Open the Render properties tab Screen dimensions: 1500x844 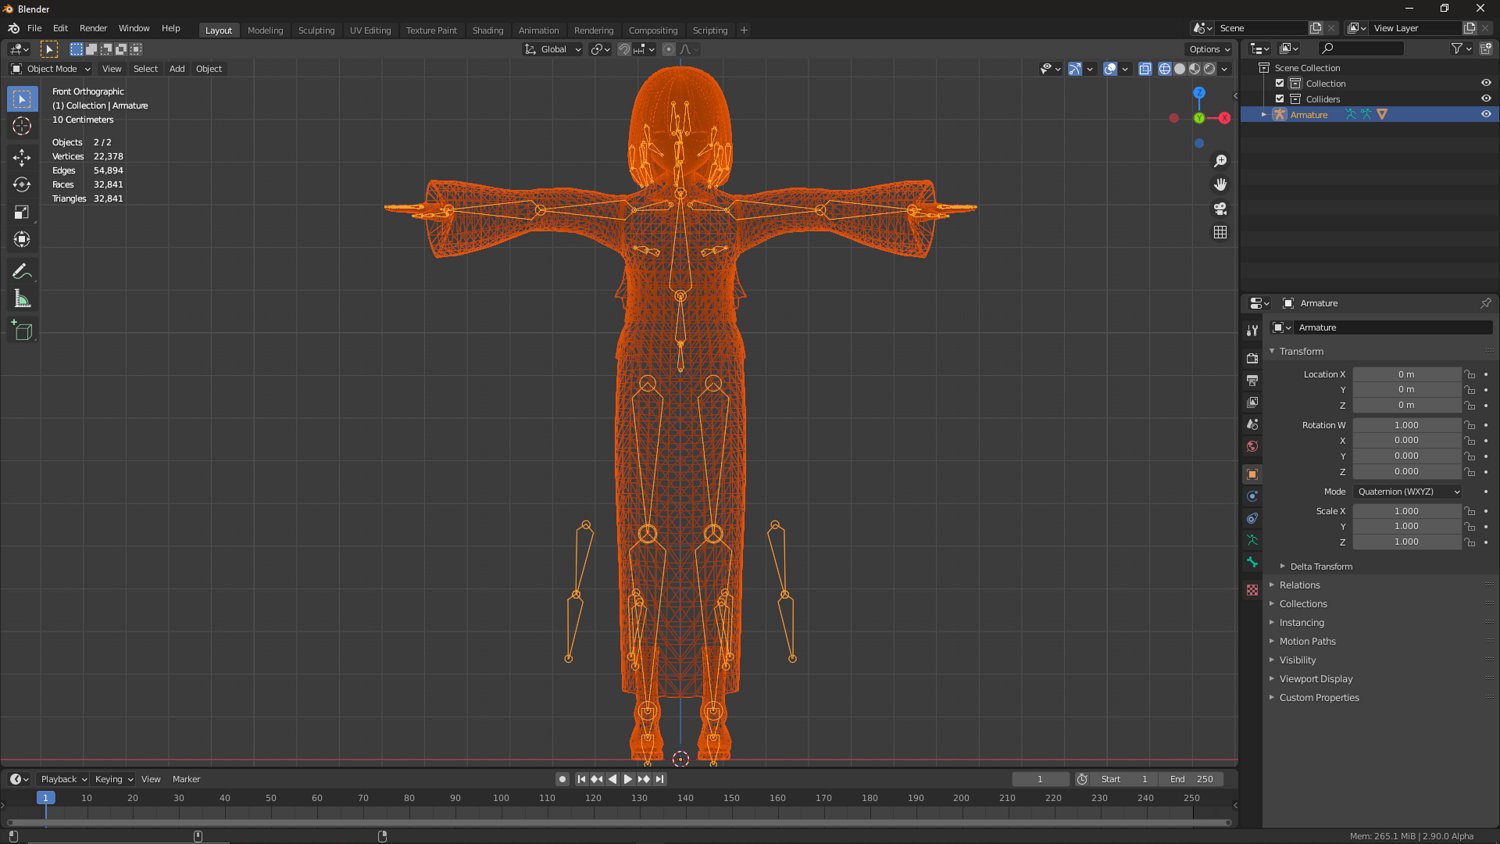coord(1252,358)
